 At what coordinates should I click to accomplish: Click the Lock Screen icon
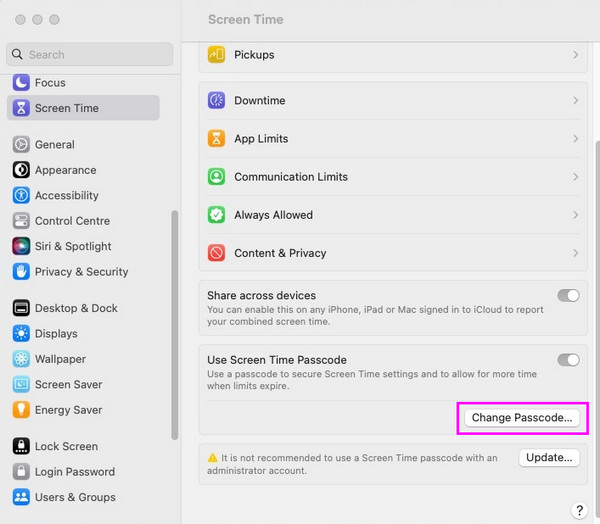(x=21, y=446)
